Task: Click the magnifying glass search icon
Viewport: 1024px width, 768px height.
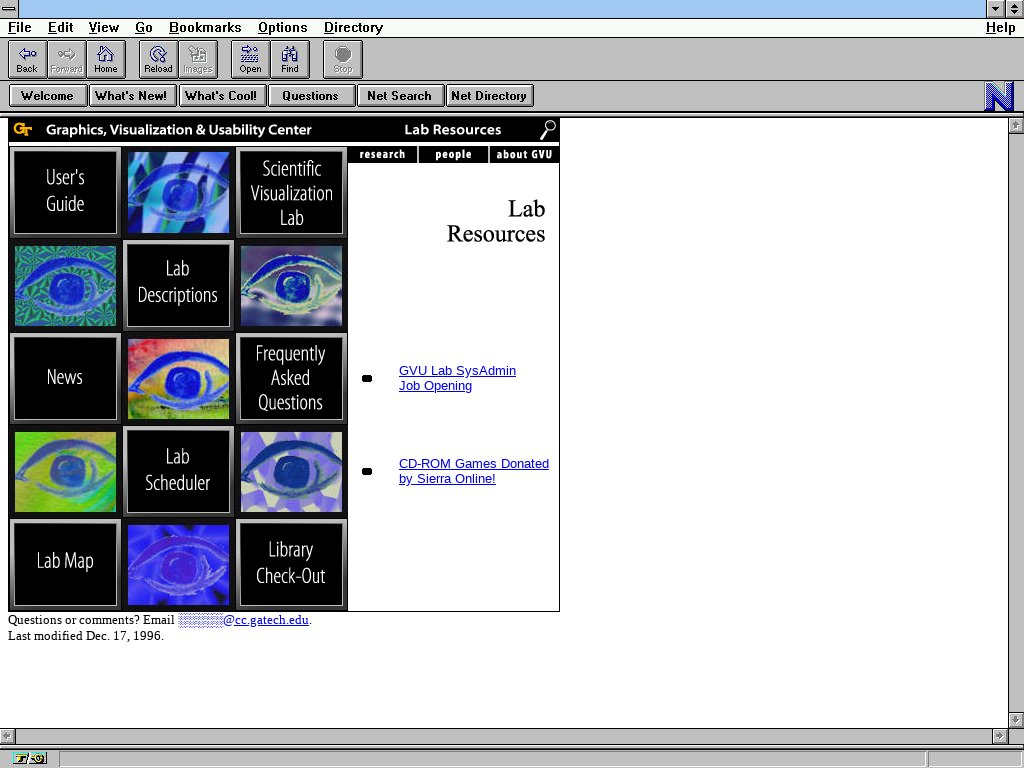Action: pyautogui.click(x=548, y=129)
